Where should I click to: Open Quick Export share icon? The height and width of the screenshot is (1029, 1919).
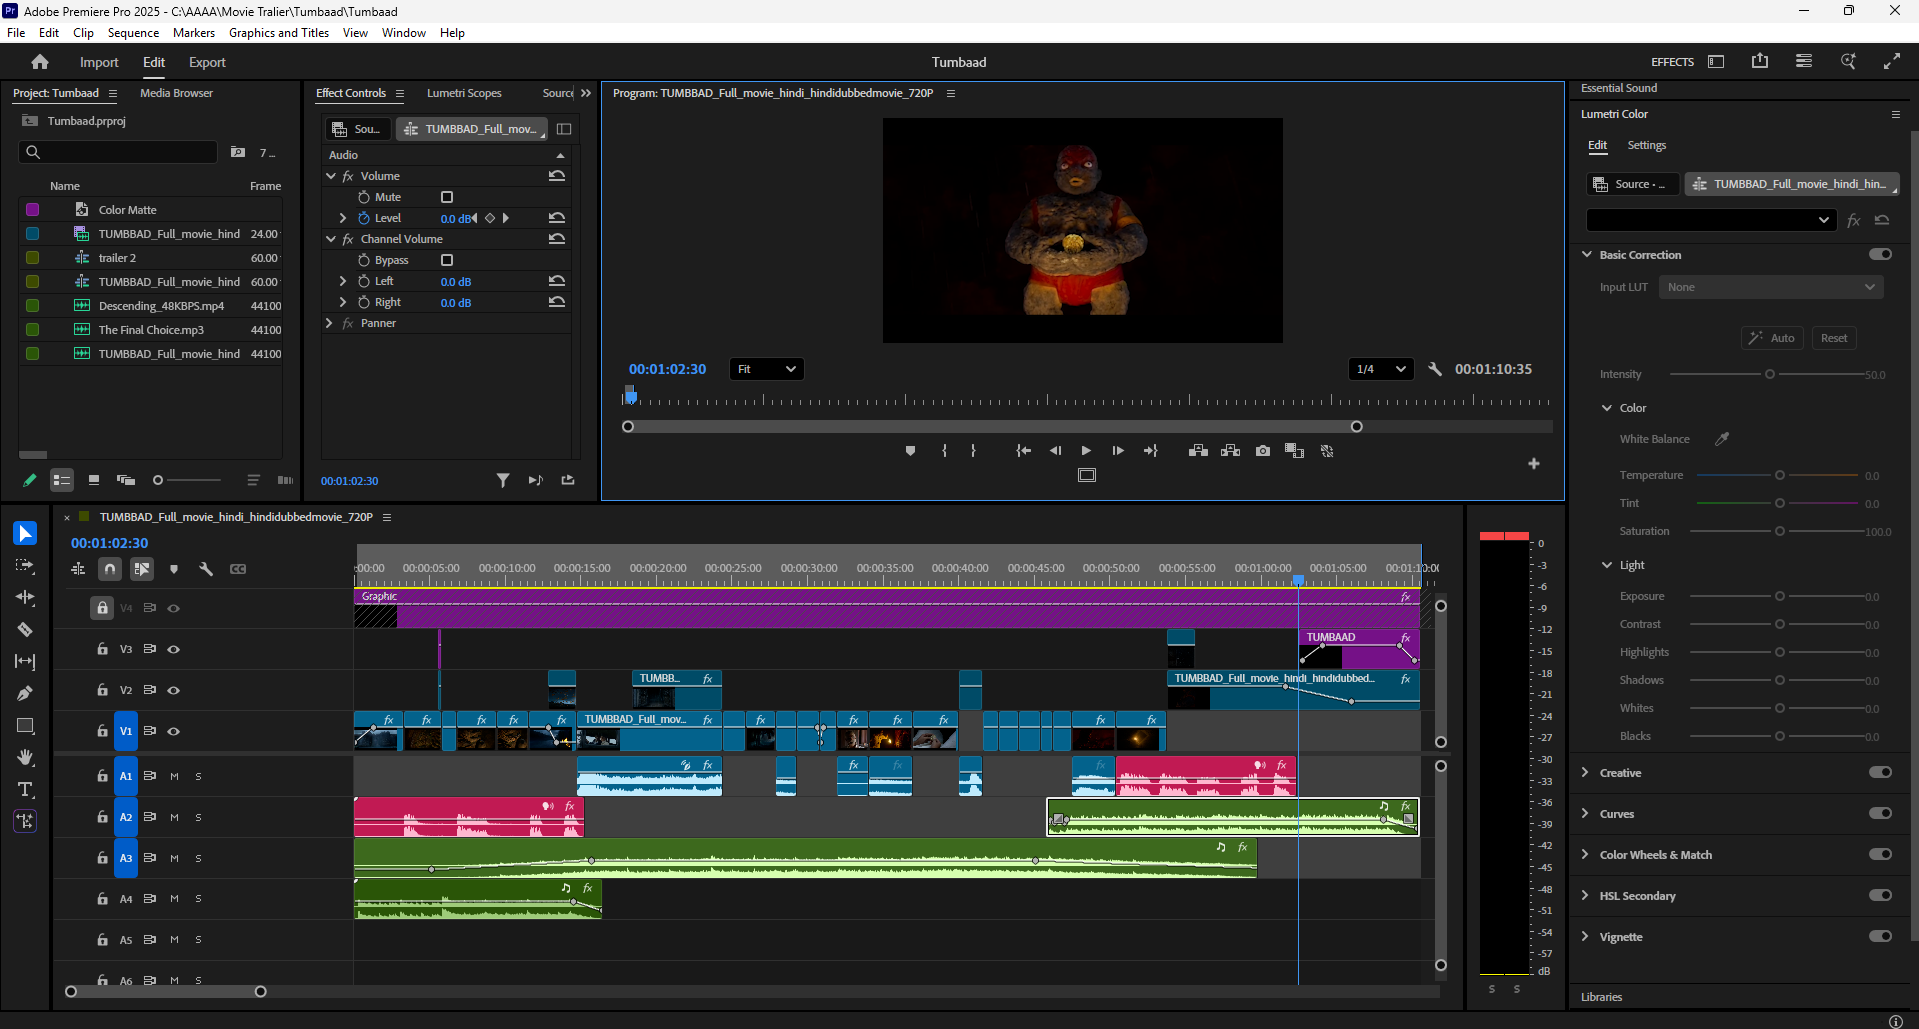1760,62
